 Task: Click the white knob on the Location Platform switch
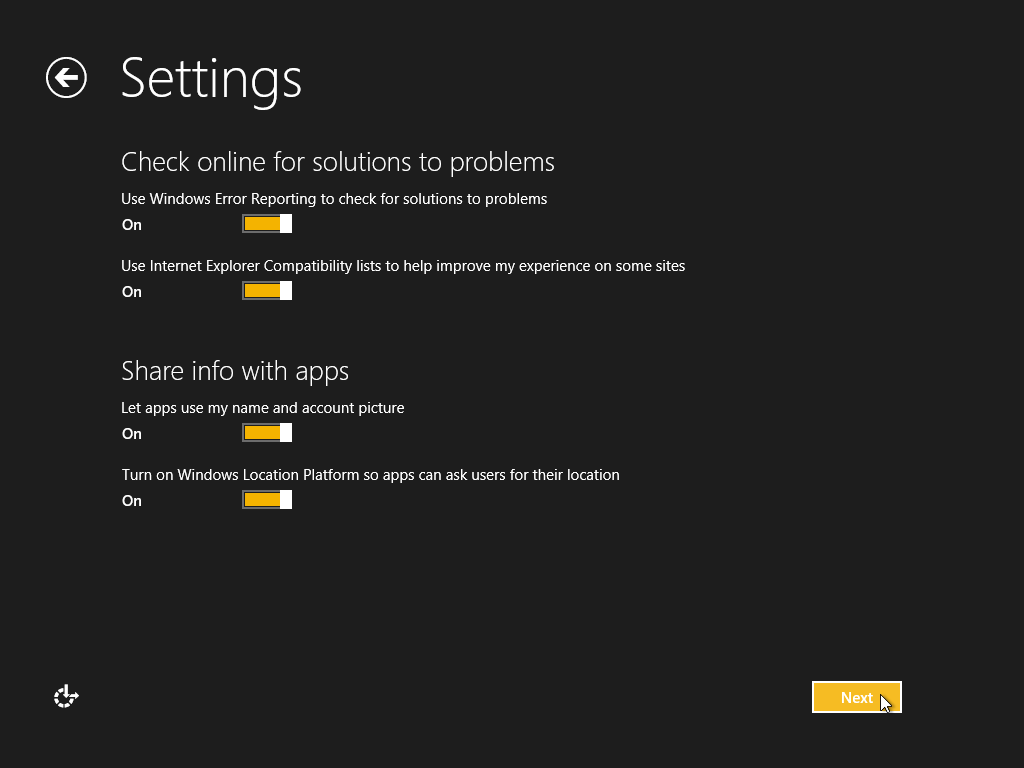(x=286, y=500)
